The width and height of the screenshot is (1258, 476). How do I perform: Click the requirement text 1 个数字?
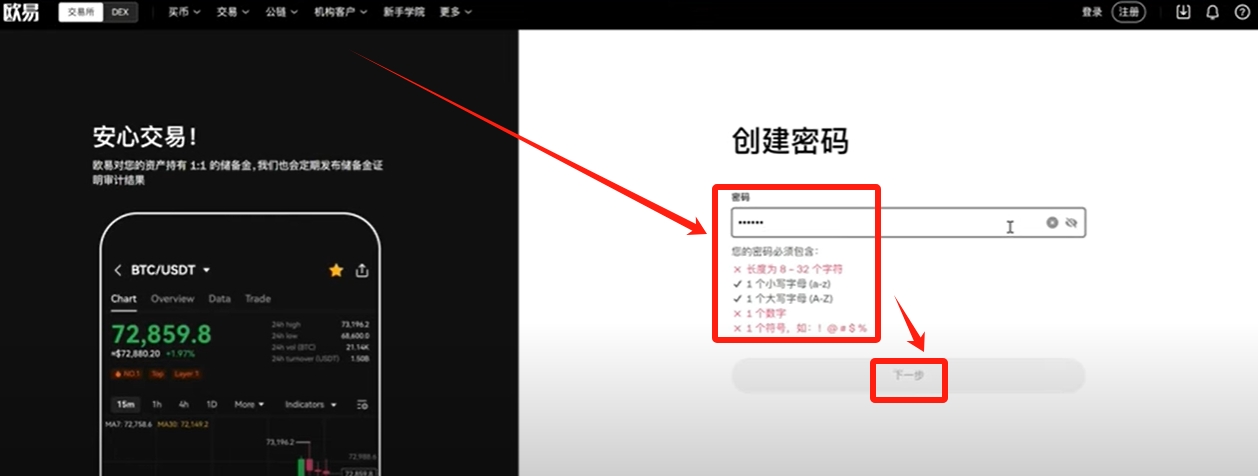(764, 313)
